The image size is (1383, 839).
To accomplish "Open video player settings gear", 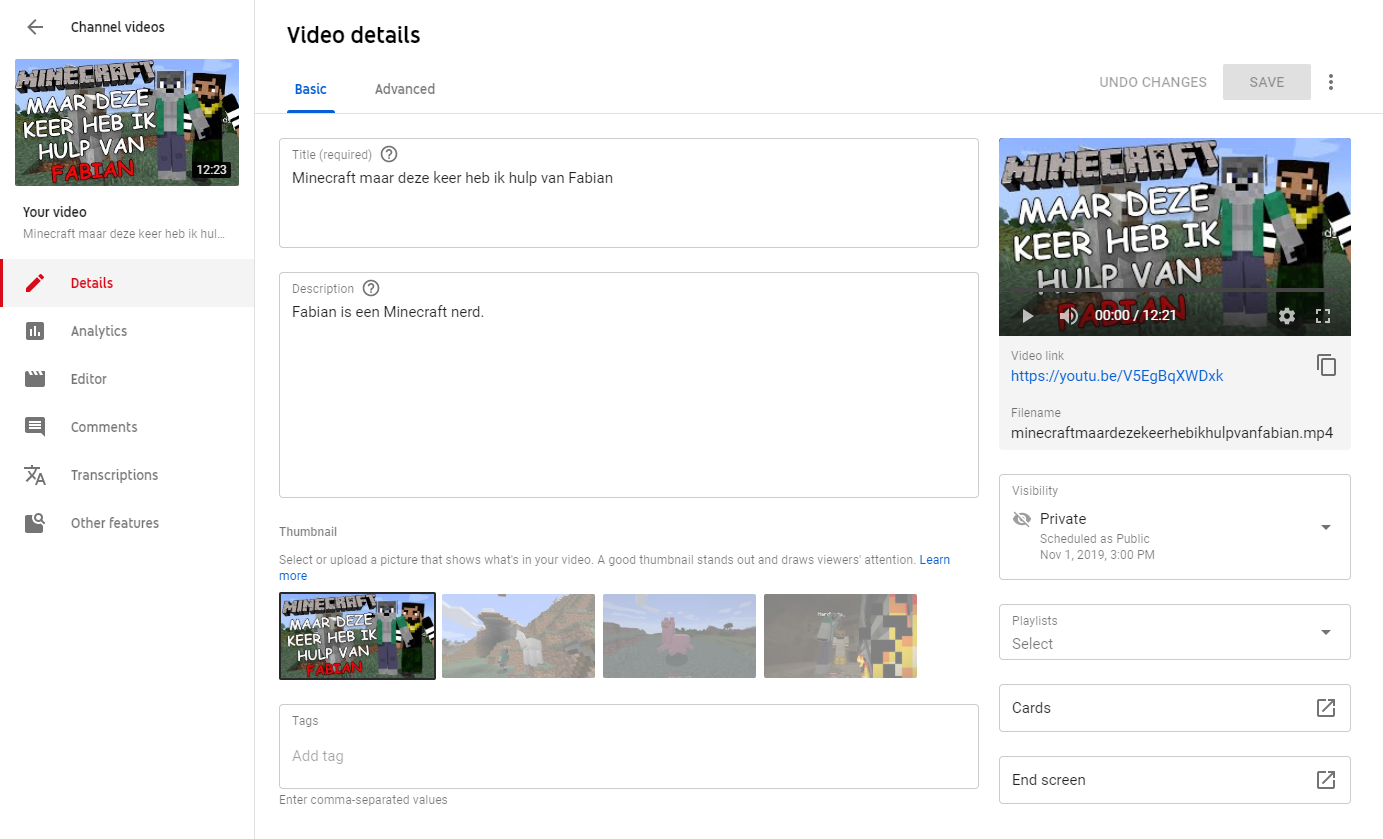I will (1287, 316).
